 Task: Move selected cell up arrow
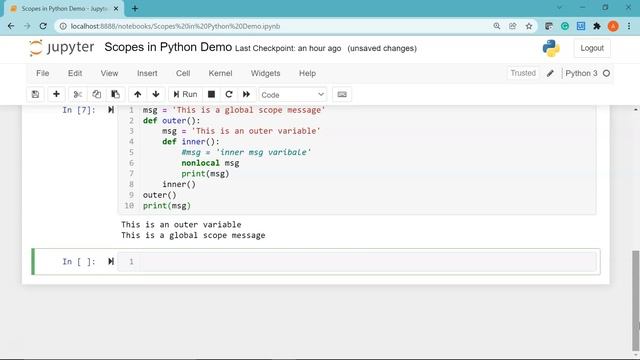[x=138, y=94]
